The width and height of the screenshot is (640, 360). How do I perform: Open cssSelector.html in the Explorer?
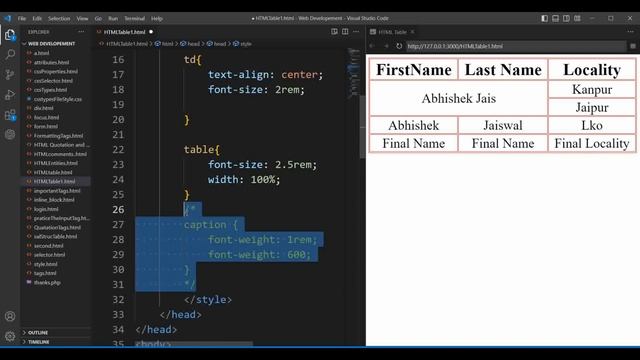pos(53,81)
